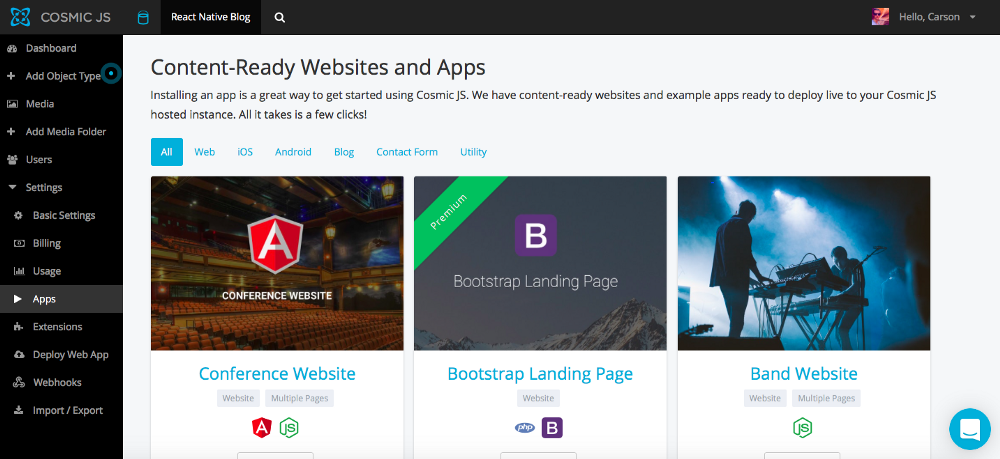The height and width of the screenshot is (459, 1000).
Task: Click the Cosmic JS atom logo
Action: click(x=20, y=17)
